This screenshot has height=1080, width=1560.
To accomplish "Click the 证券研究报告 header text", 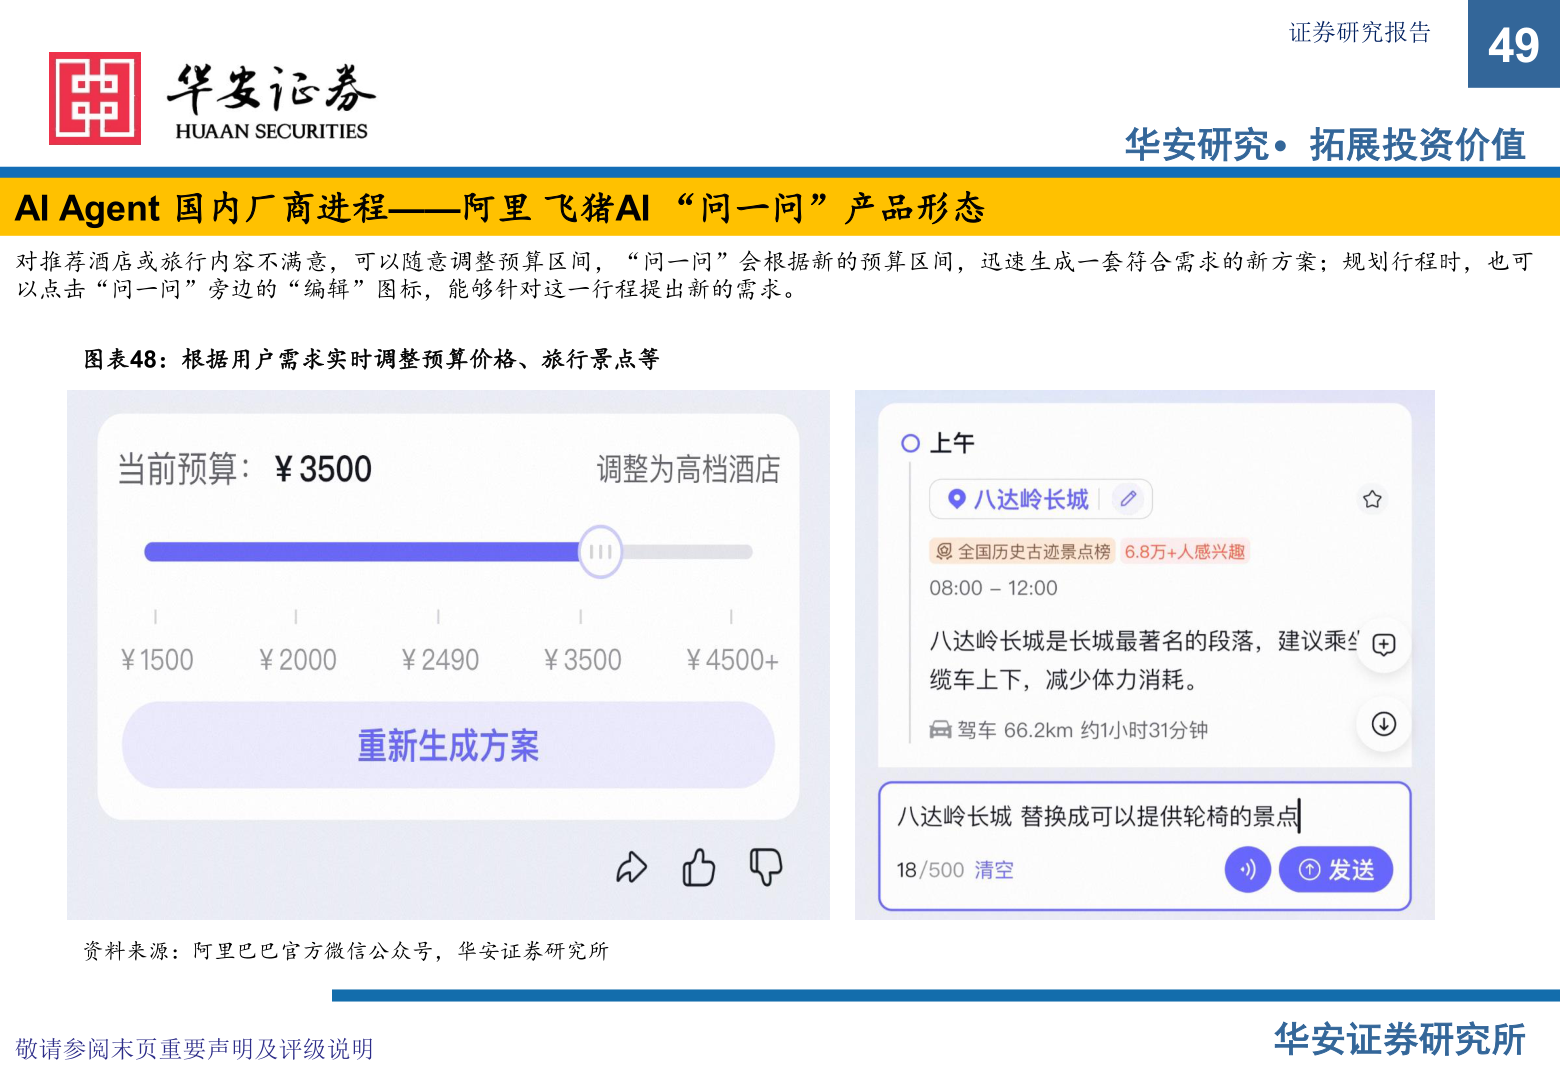I will pyautogui.click(x=1360, y=33).
